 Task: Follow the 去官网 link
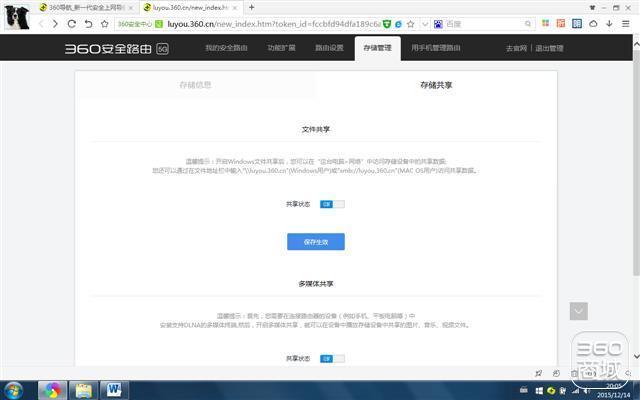pos(516,48)
